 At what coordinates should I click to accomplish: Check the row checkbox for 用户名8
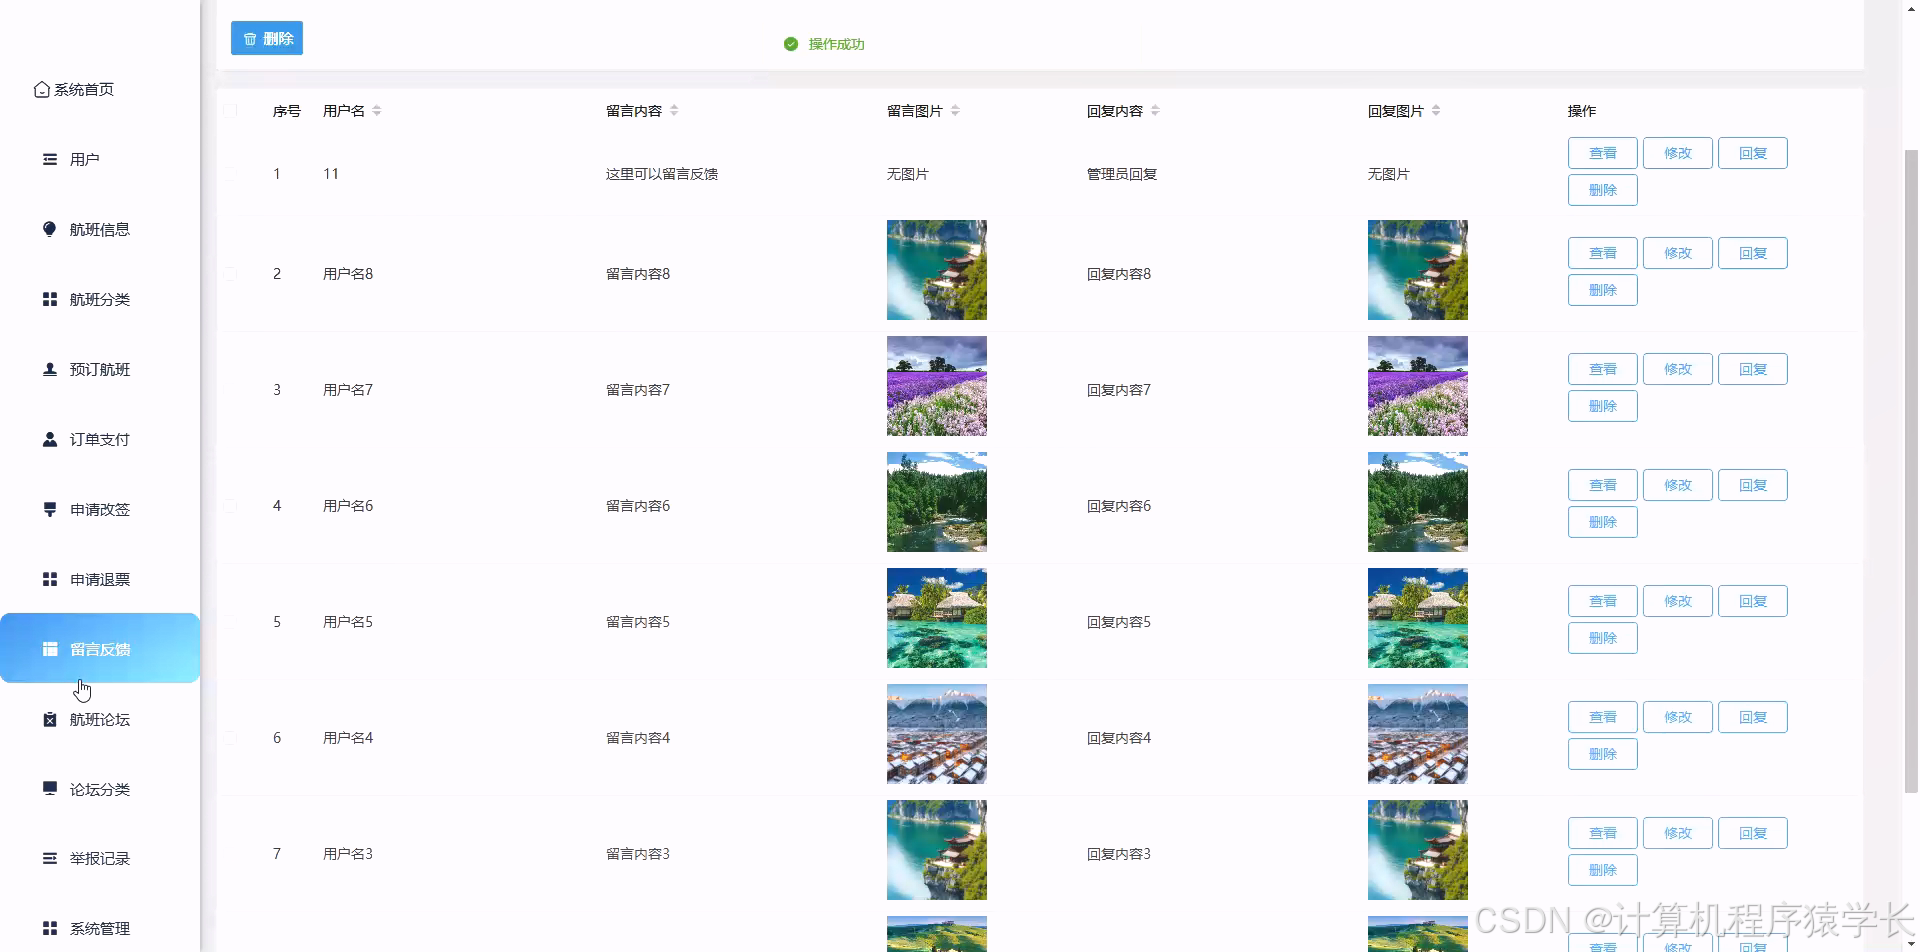coord(228,274)
